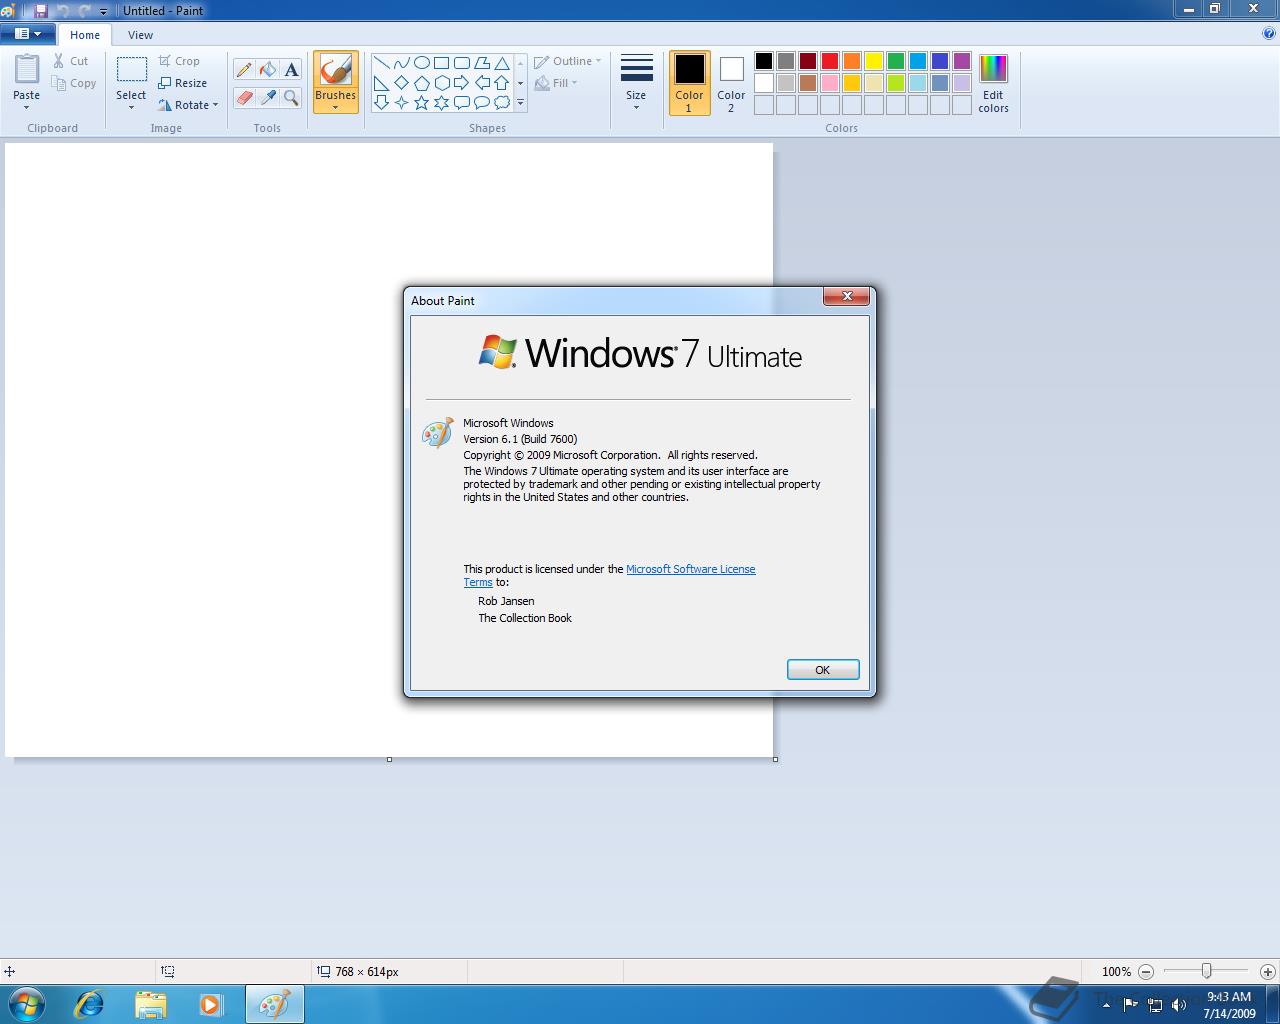Select the Text tool
This screenshot has width=1280, height=1024.
point(291,70)
